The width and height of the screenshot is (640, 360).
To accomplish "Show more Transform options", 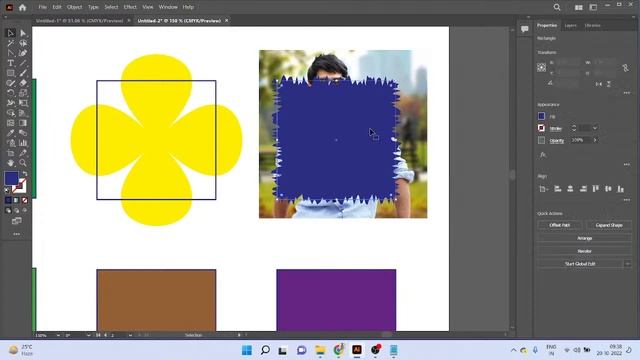I will 627,93.
